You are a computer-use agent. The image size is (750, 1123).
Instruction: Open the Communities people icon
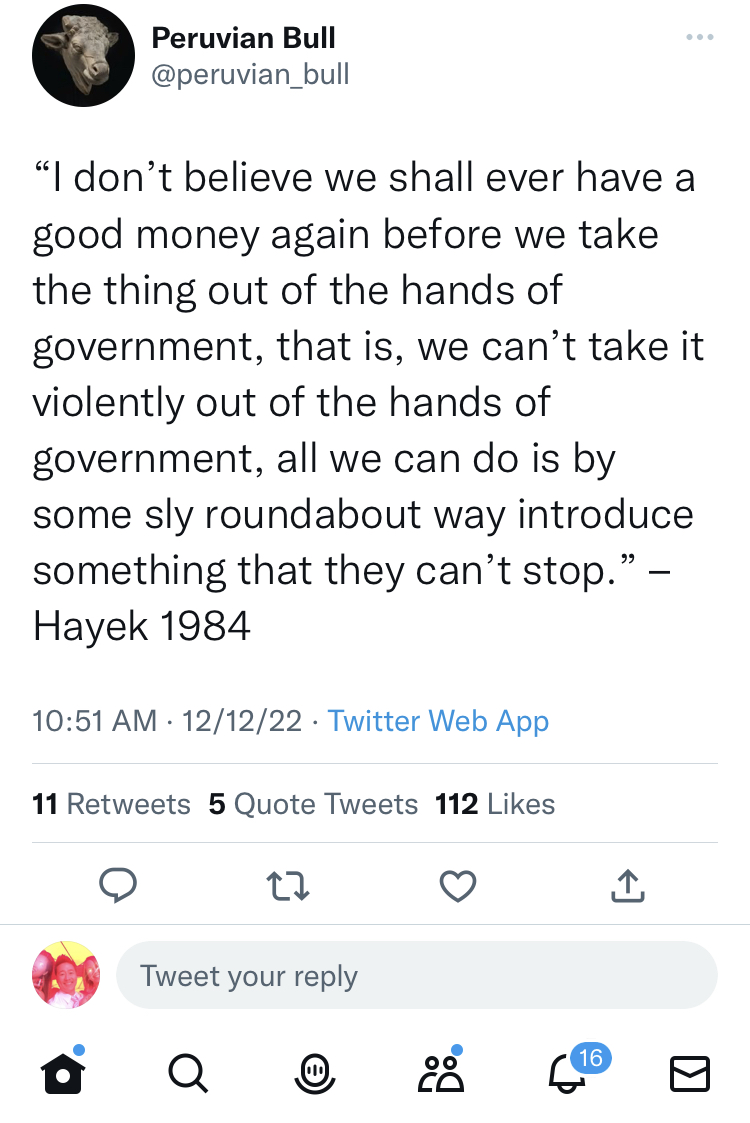tap(442, 1073)
